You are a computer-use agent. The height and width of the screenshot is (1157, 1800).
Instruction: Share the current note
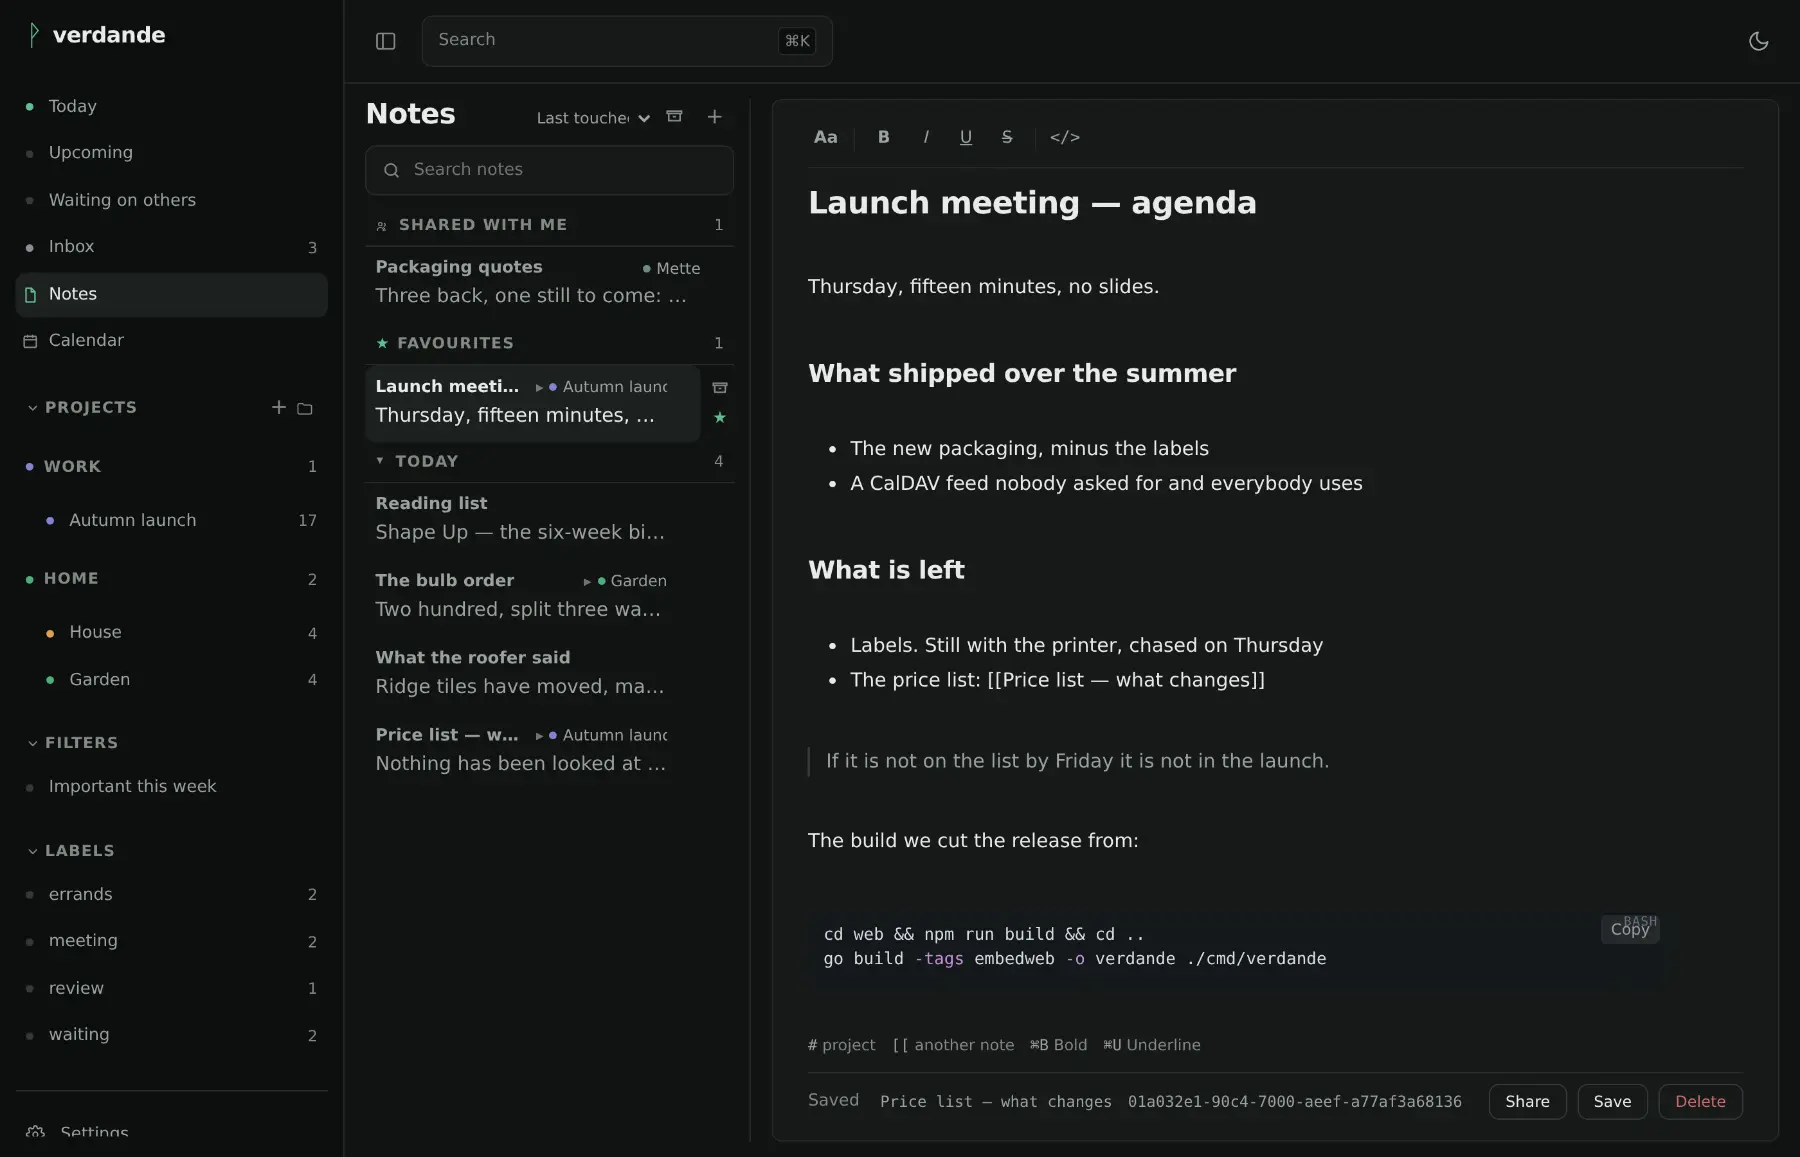click(1527, 1101)
